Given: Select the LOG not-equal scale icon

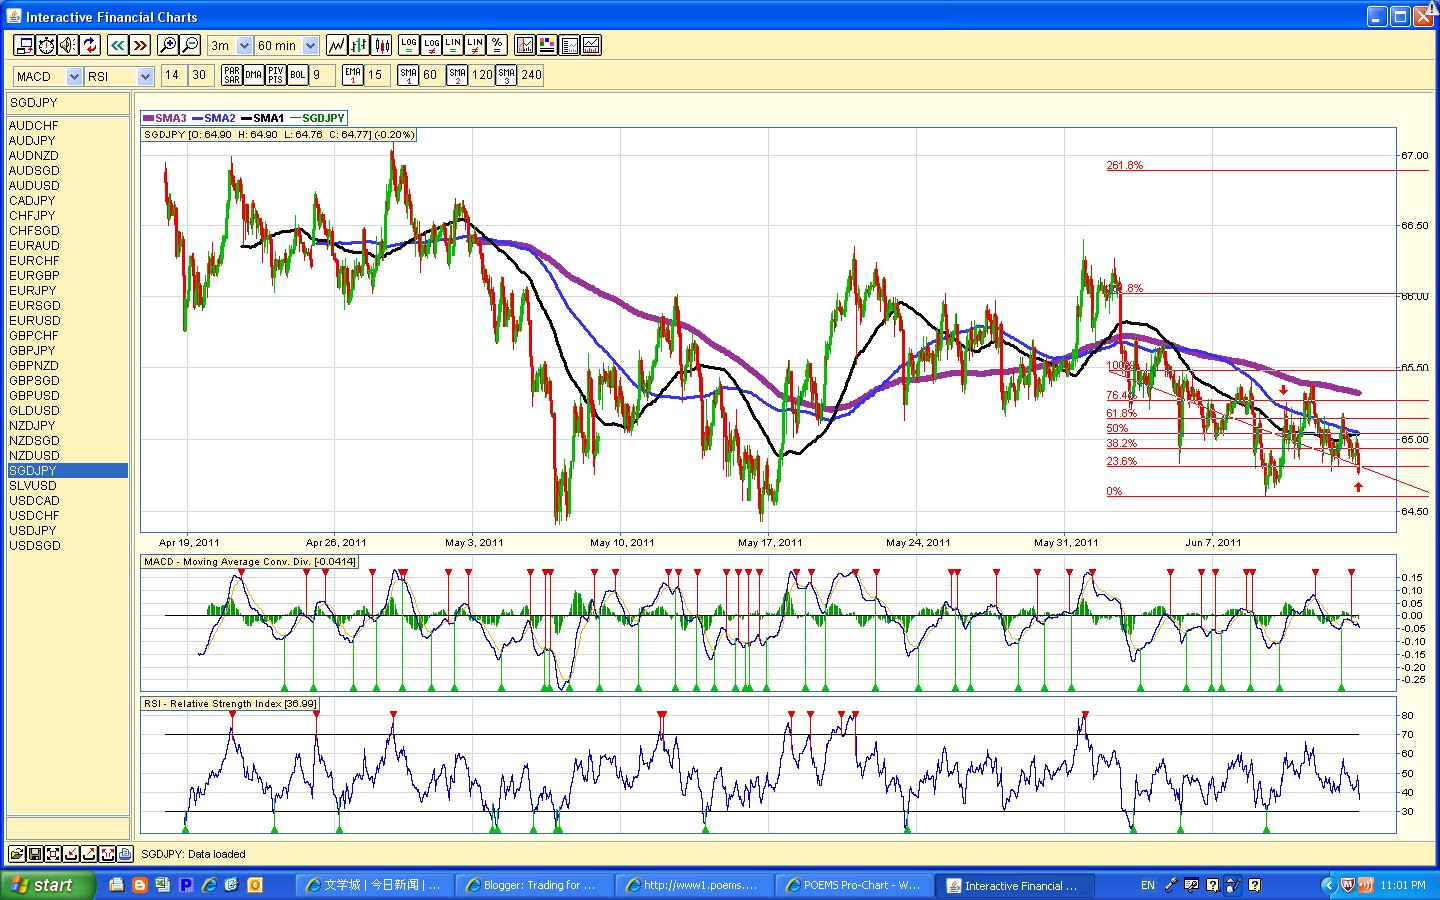Looking at the screenshot, I should point(431,45).
